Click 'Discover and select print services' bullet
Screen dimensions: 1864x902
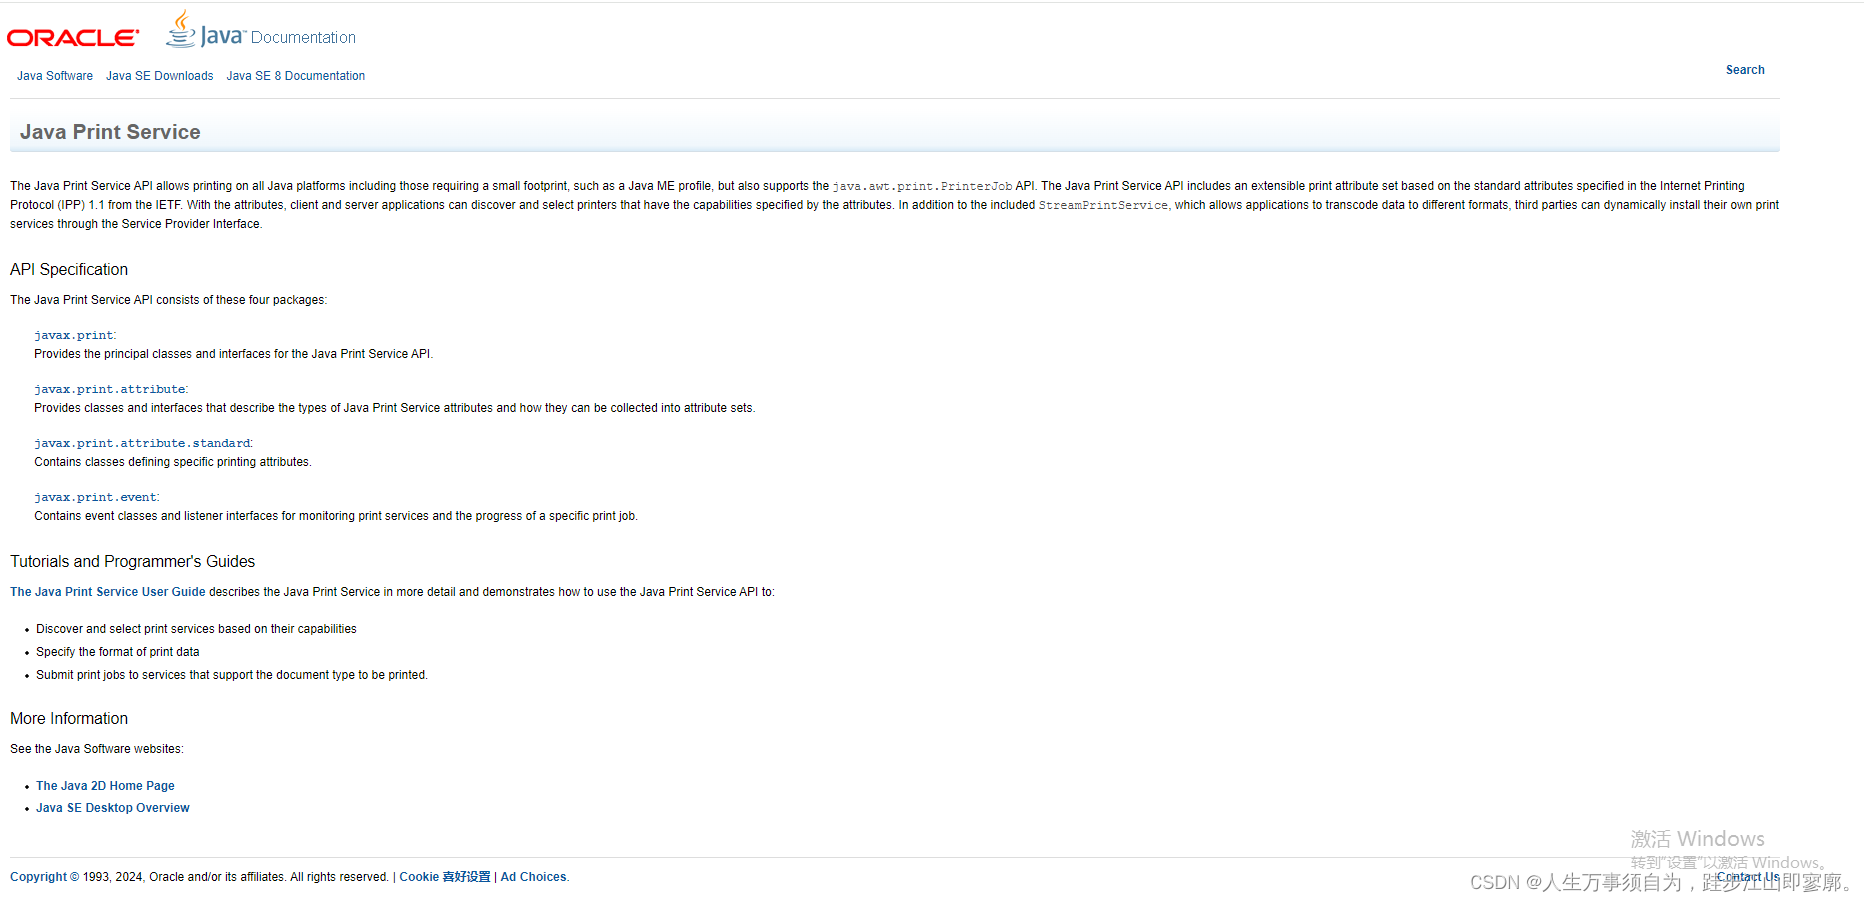coord(196,629)
